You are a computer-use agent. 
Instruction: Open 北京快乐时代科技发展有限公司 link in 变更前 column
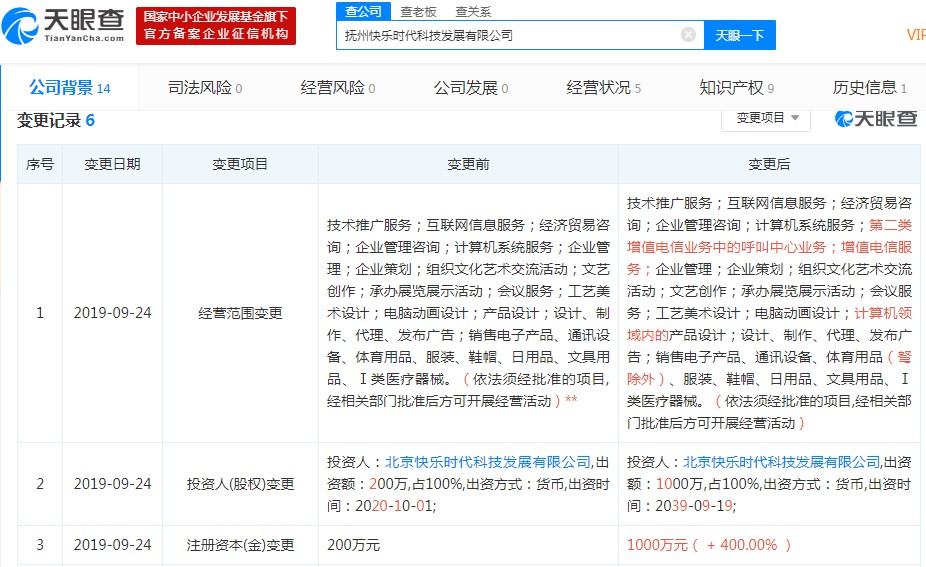[x=488, y=462]
